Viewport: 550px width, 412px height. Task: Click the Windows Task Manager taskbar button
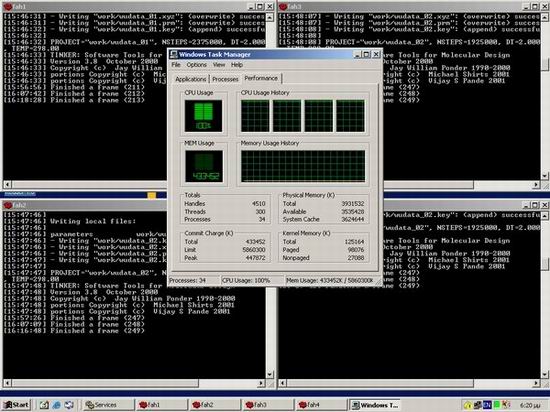pos(375,405)
